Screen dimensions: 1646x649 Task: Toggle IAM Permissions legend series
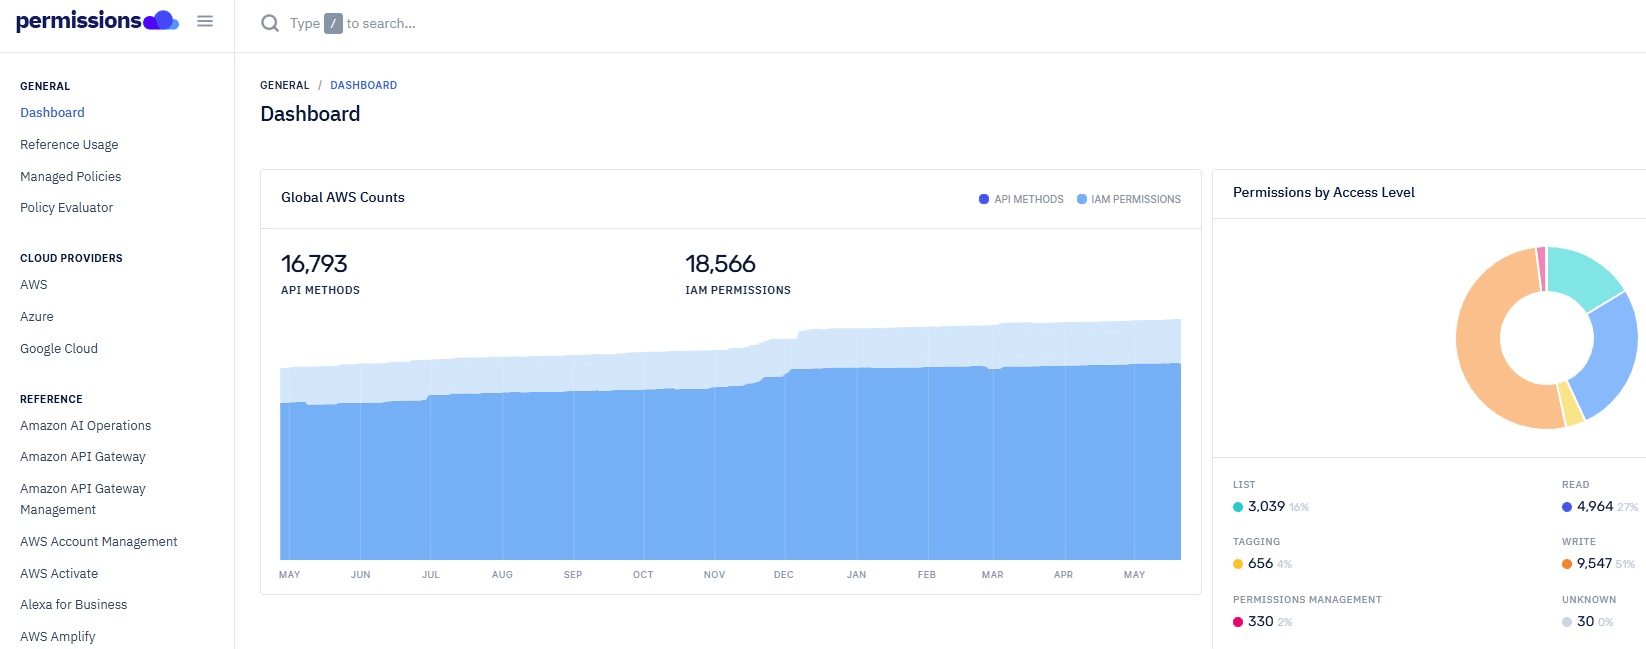(1129, 199)
